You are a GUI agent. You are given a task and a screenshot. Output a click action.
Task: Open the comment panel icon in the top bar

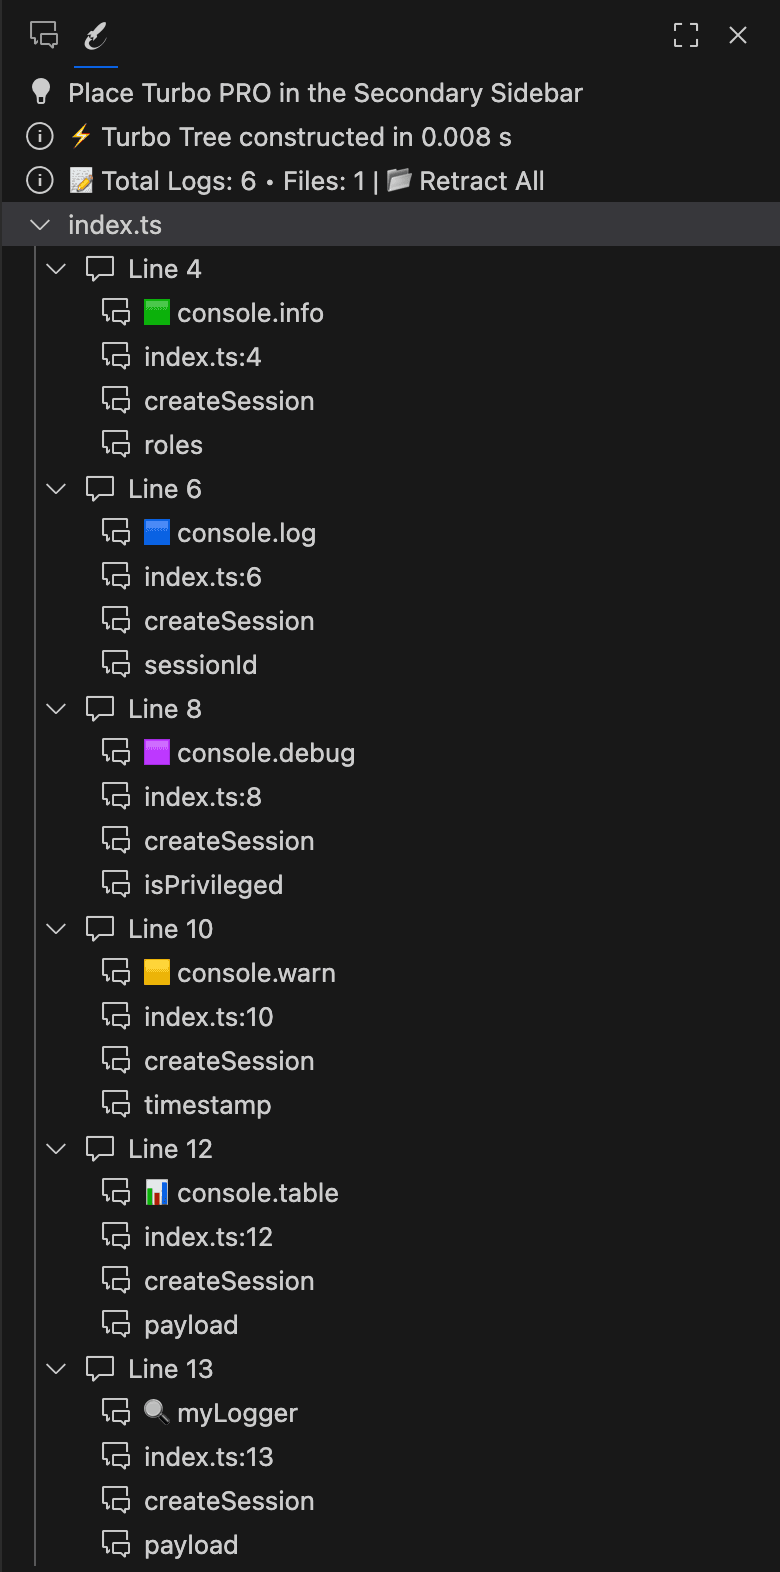click(x=43, y=34)
